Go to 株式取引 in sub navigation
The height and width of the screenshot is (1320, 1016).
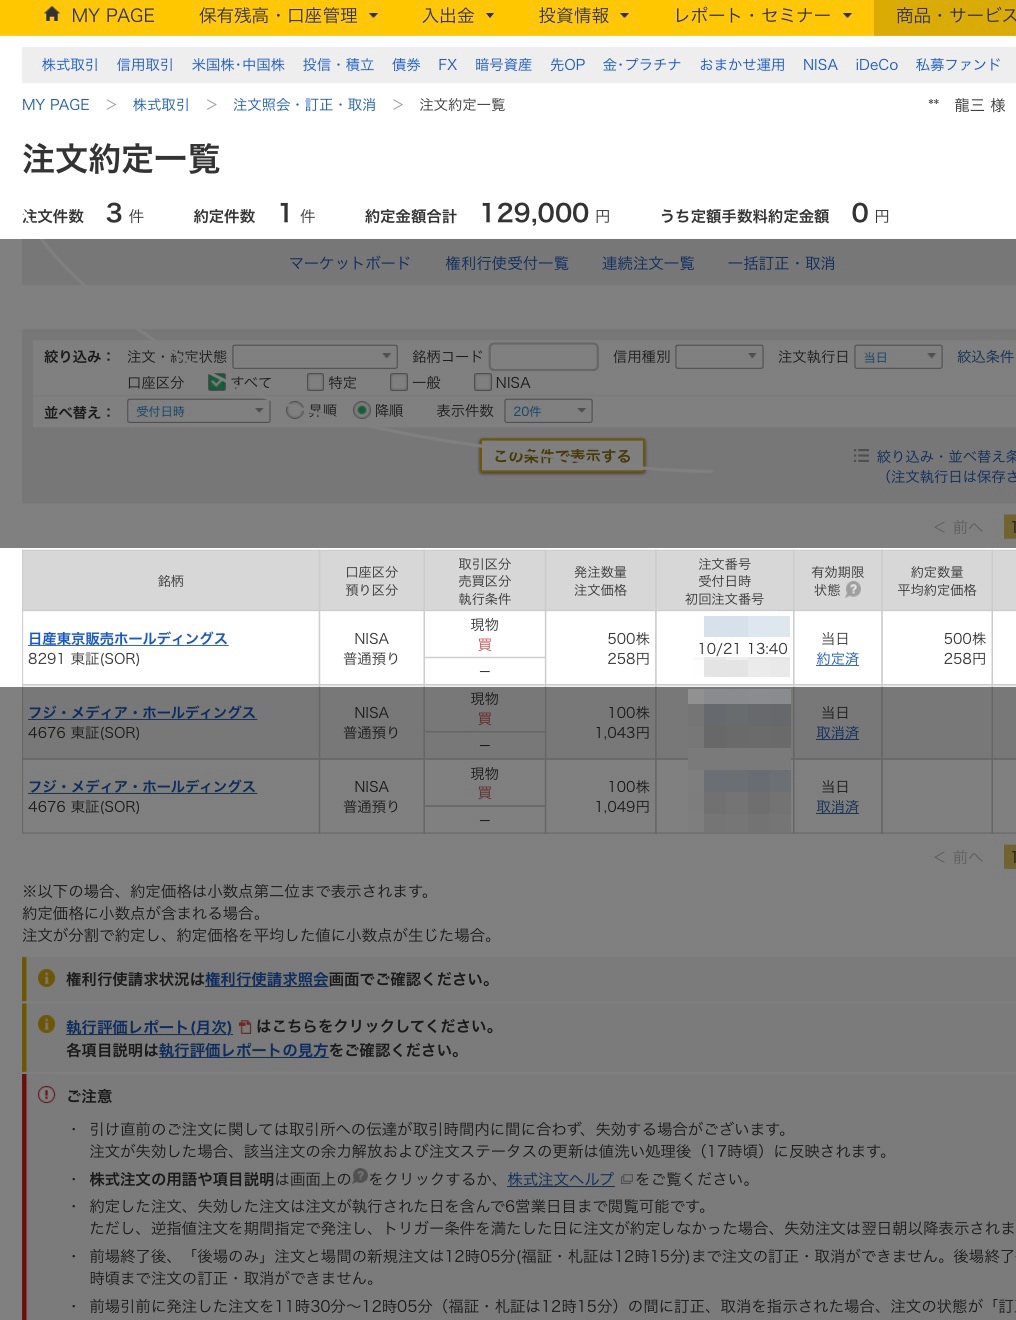pos(70,65)
